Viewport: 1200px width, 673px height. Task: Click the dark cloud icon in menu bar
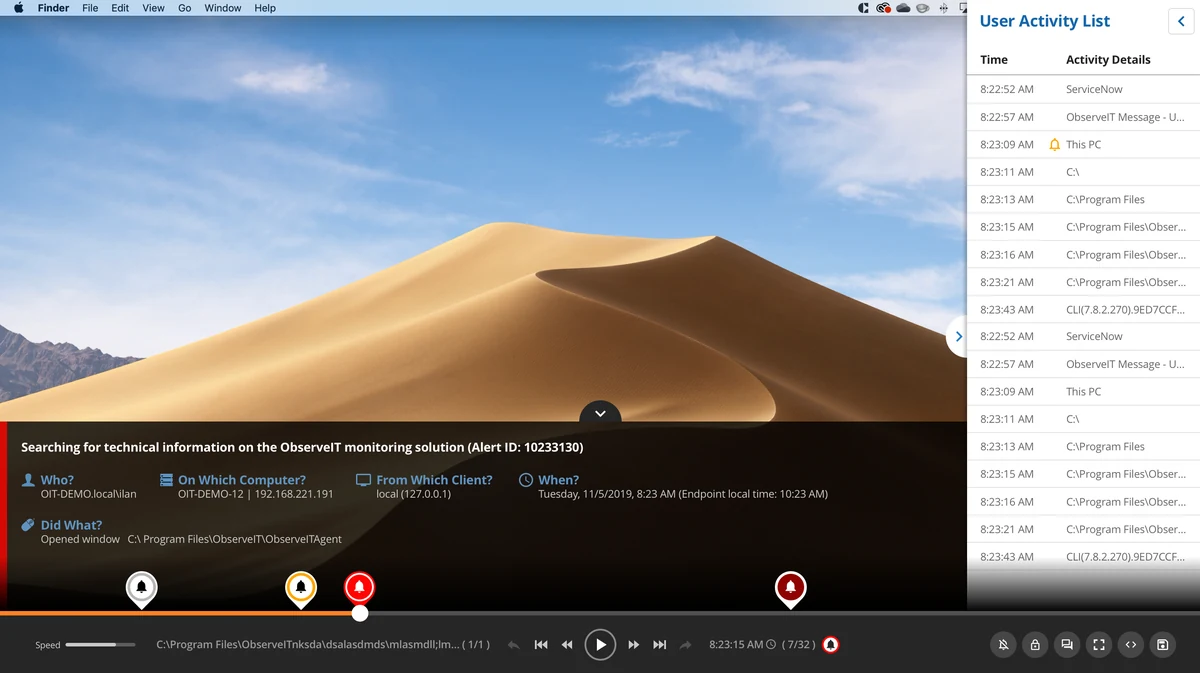coord(903,8)
